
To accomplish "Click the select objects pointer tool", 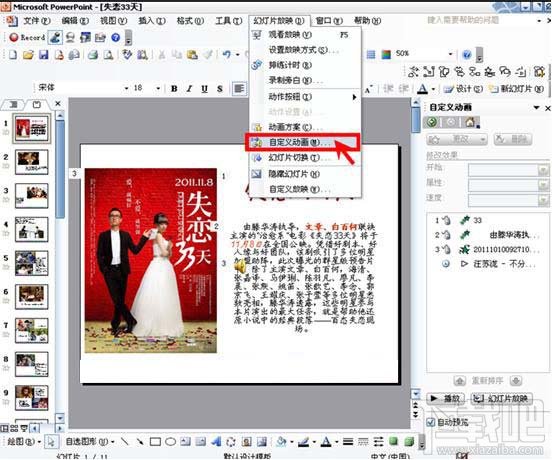I will coord(51,441).
